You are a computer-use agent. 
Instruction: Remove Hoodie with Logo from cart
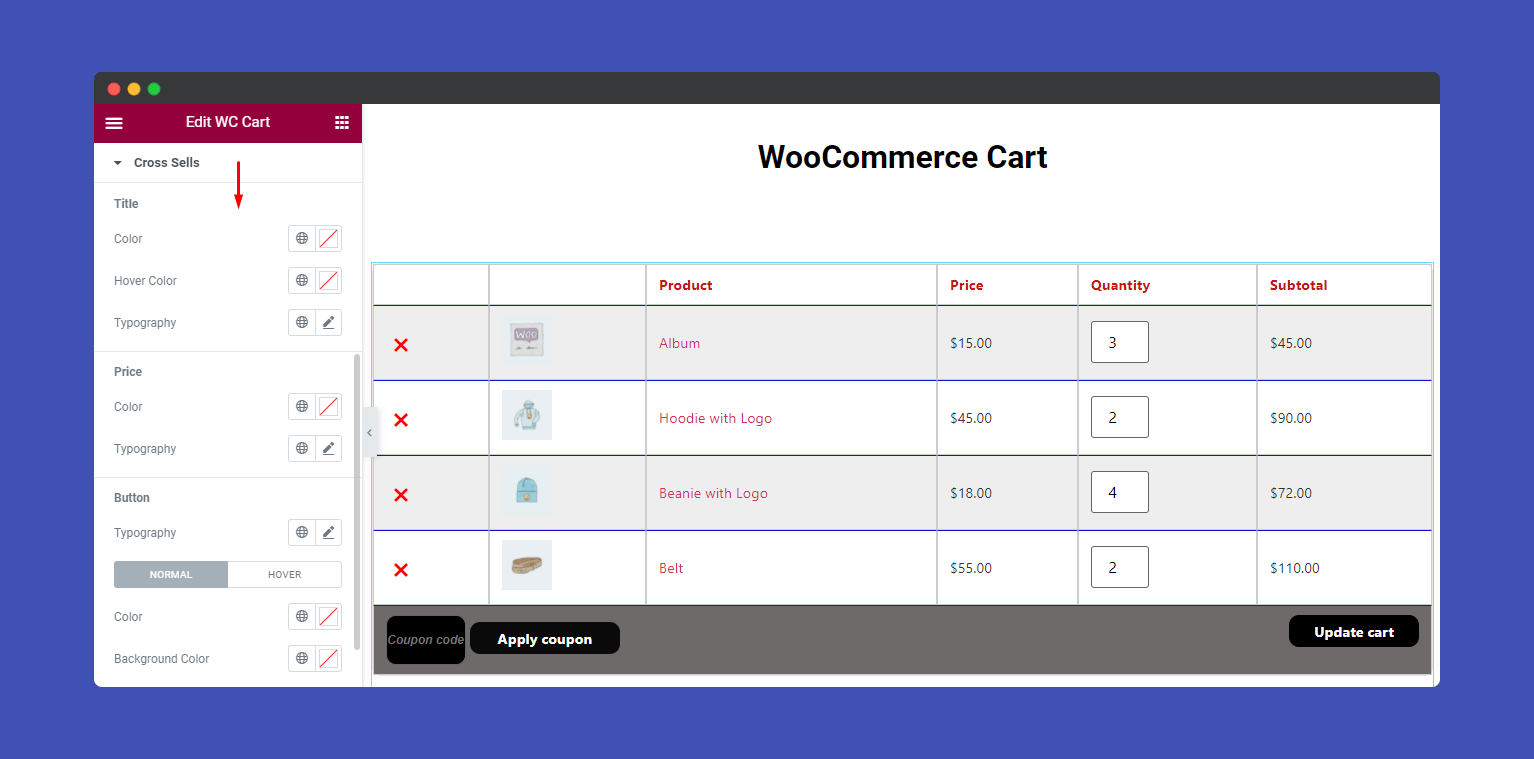coord(401,420)
